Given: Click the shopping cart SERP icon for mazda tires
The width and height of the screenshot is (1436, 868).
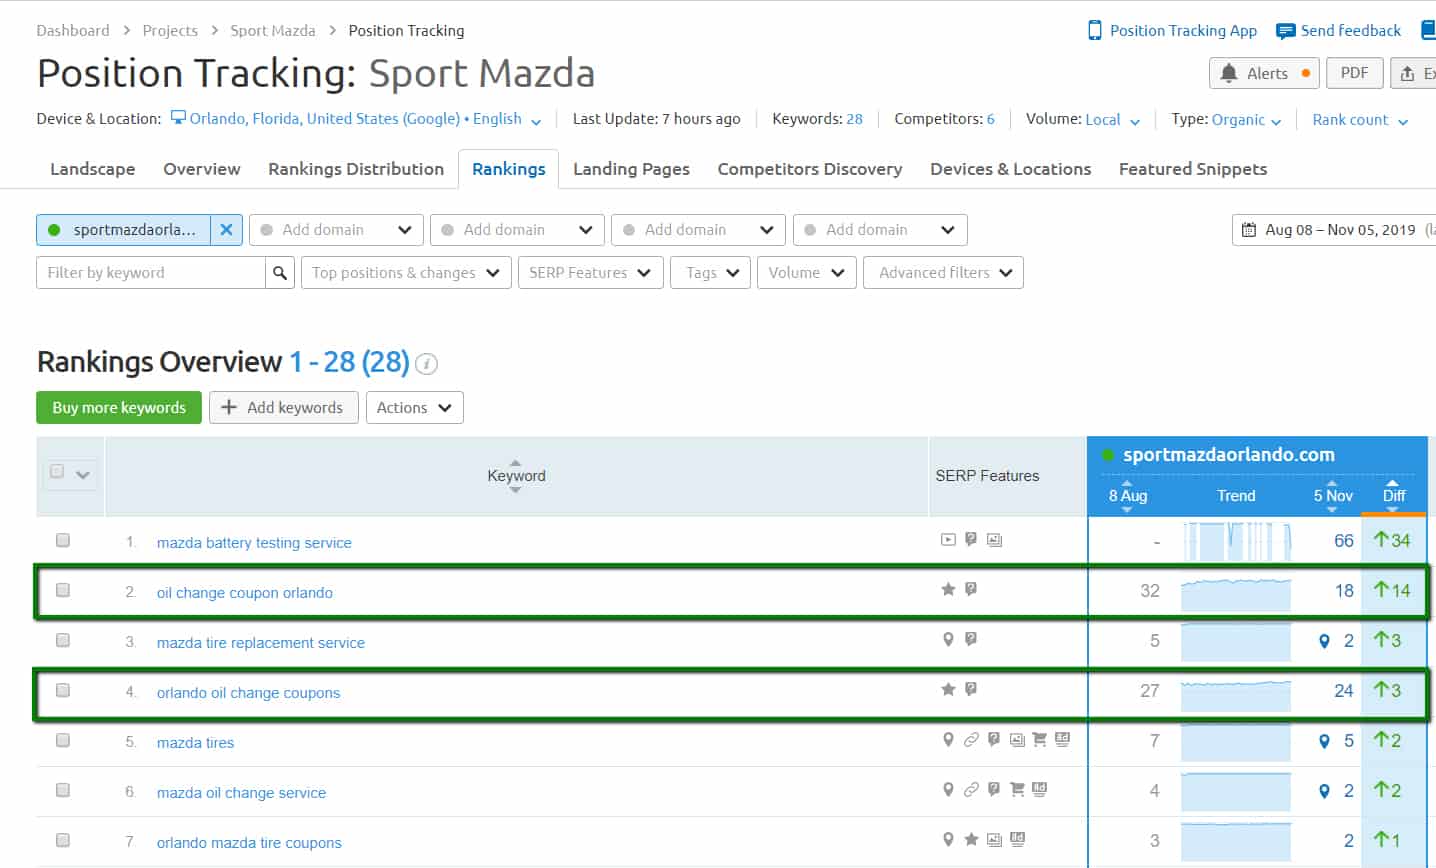Looking at the screenshot, I should click(1039, 740).
